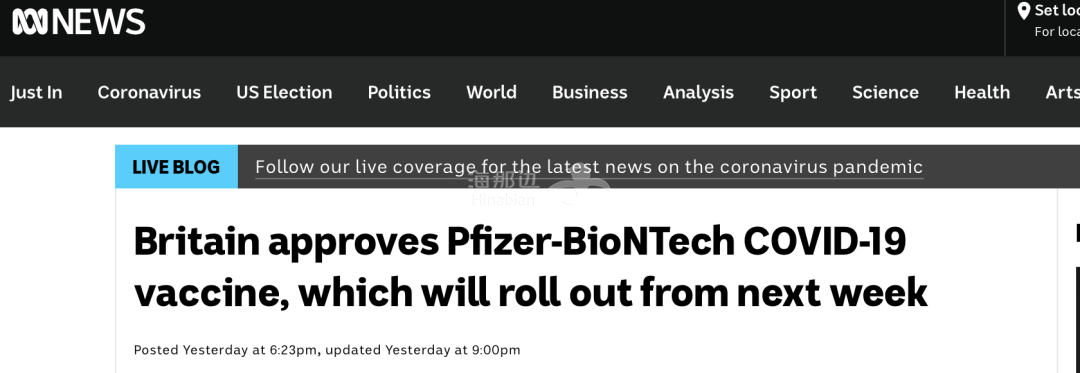Navigate to the World section
Image resolution: width=1080 pixels, height=373 pixels.
pos(491,92)
